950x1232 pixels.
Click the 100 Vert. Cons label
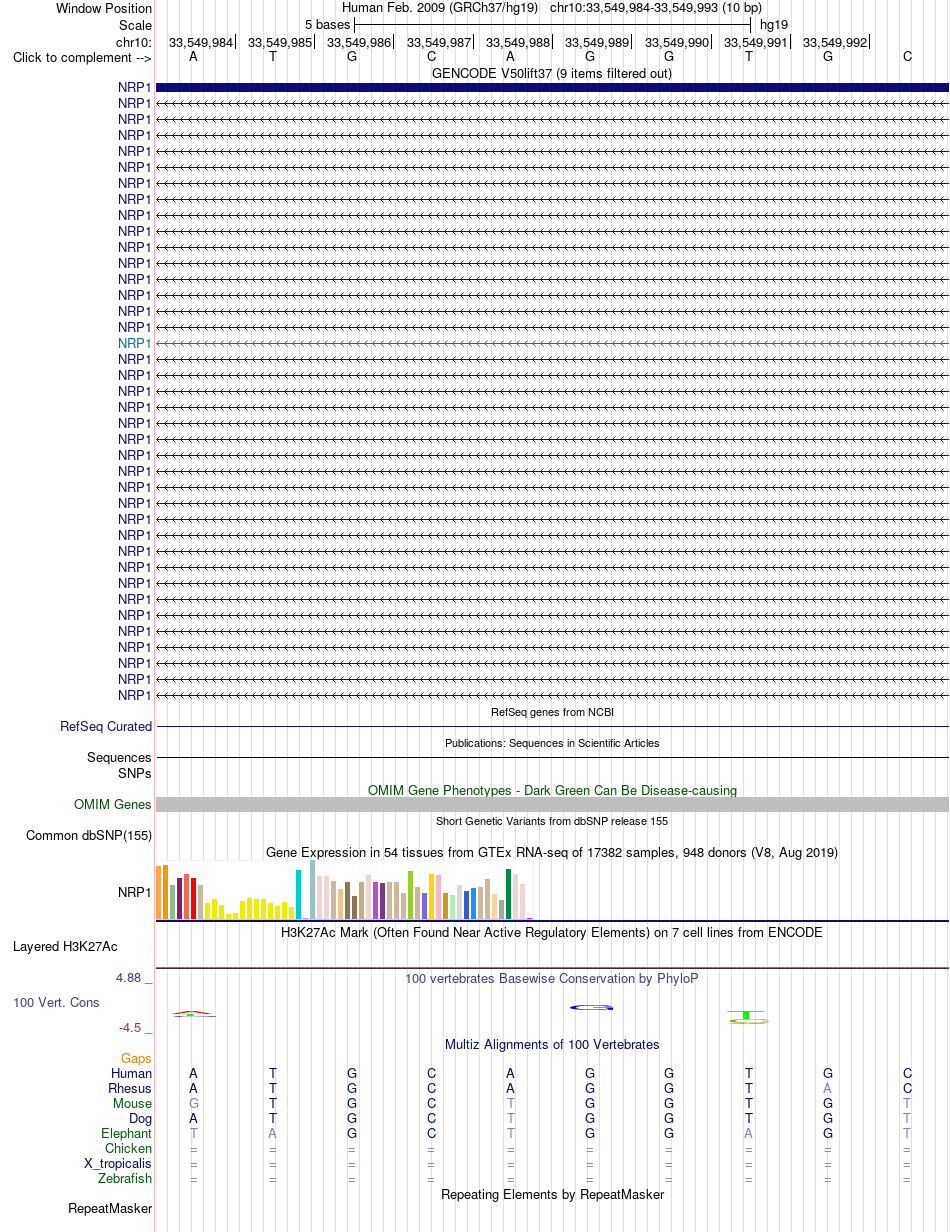click(x=56, y=1002)
